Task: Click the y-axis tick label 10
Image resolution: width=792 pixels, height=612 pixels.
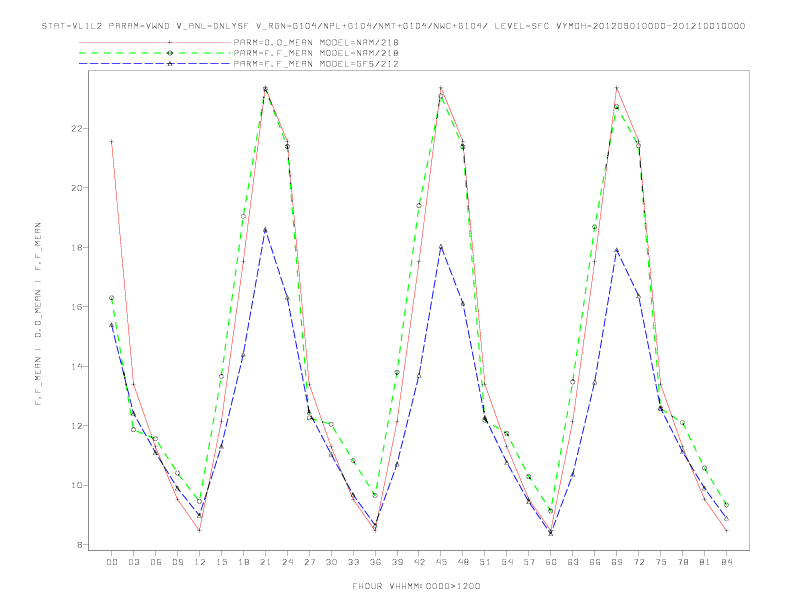Action: tap(76, 485)
